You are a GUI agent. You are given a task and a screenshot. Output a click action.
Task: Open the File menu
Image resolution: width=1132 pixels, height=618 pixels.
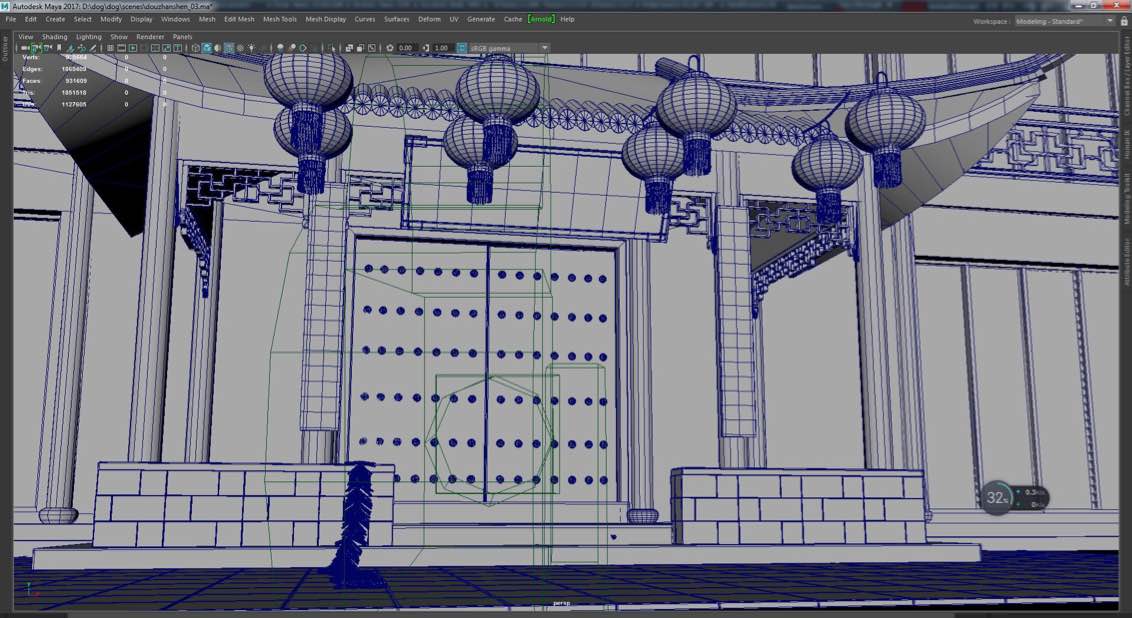coord(11,19)
